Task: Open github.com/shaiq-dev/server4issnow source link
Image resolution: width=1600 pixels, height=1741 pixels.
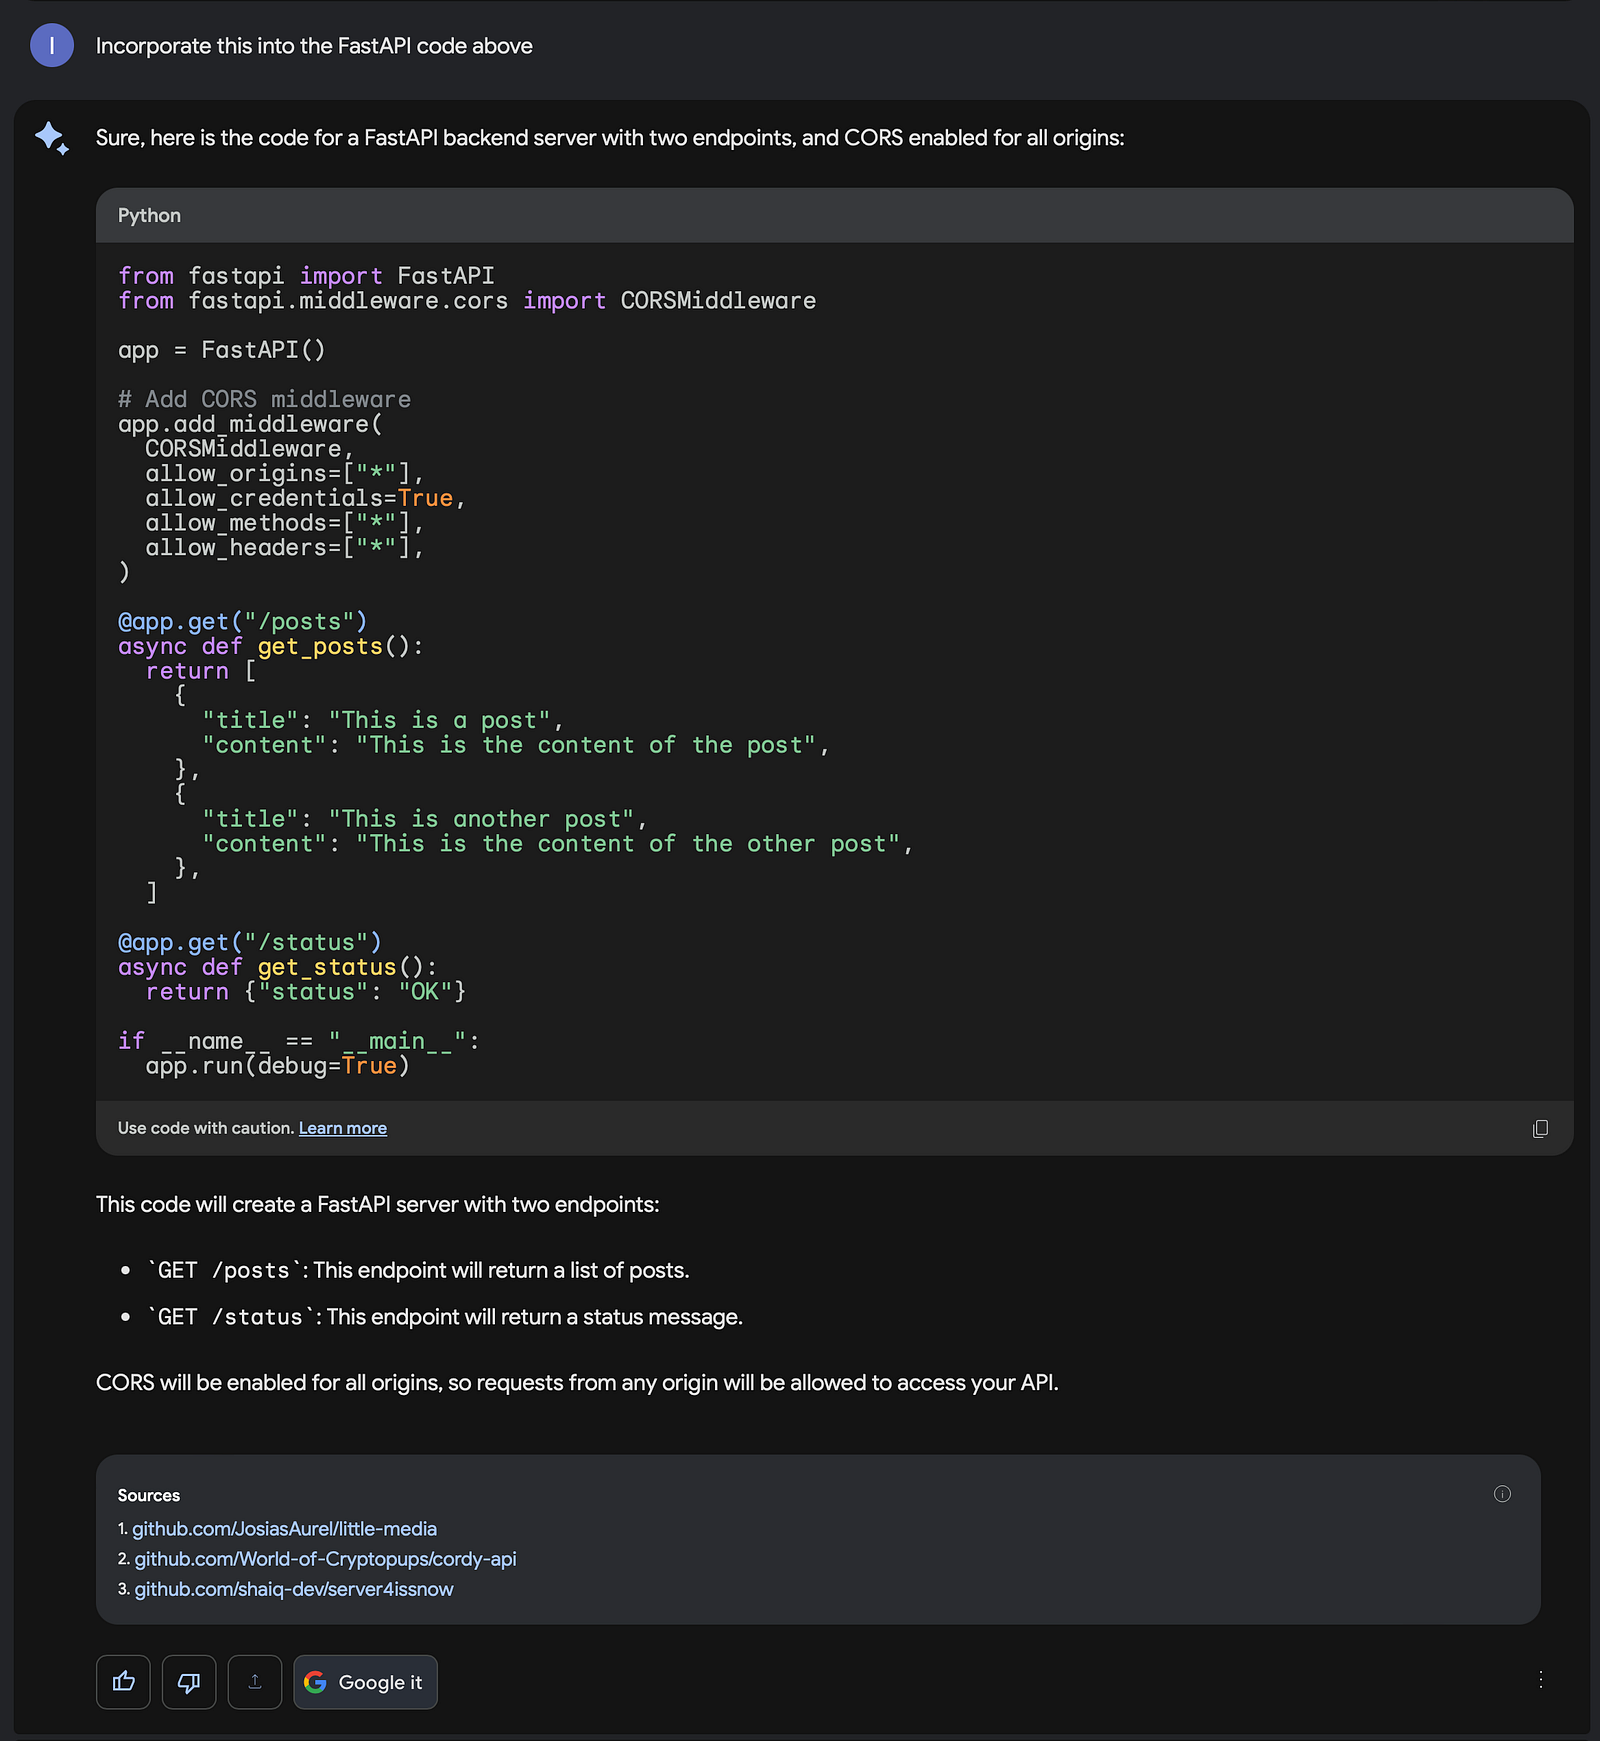Action: (x=294, y=1588)
